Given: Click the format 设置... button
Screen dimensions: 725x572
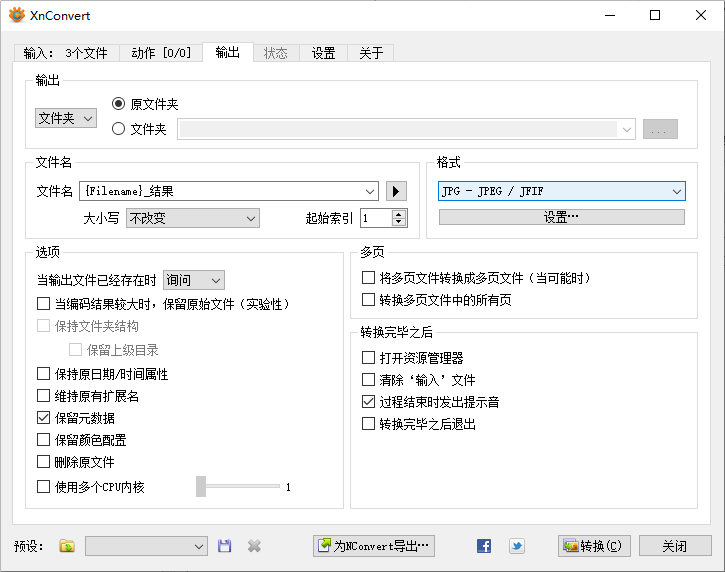Looking at the screenshot, I should (562, 217).
